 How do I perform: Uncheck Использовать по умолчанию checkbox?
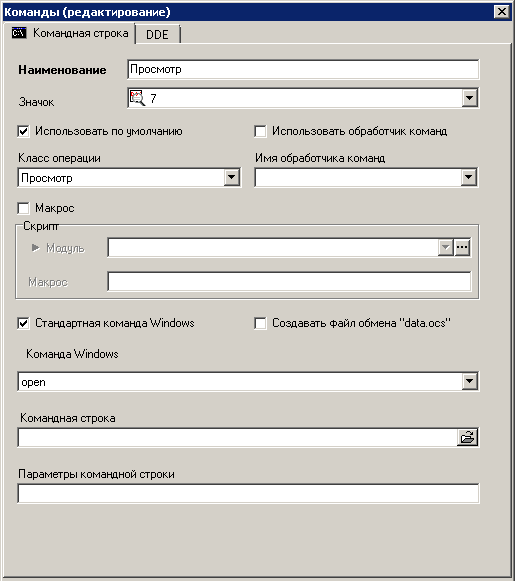(x=23, y=131)
